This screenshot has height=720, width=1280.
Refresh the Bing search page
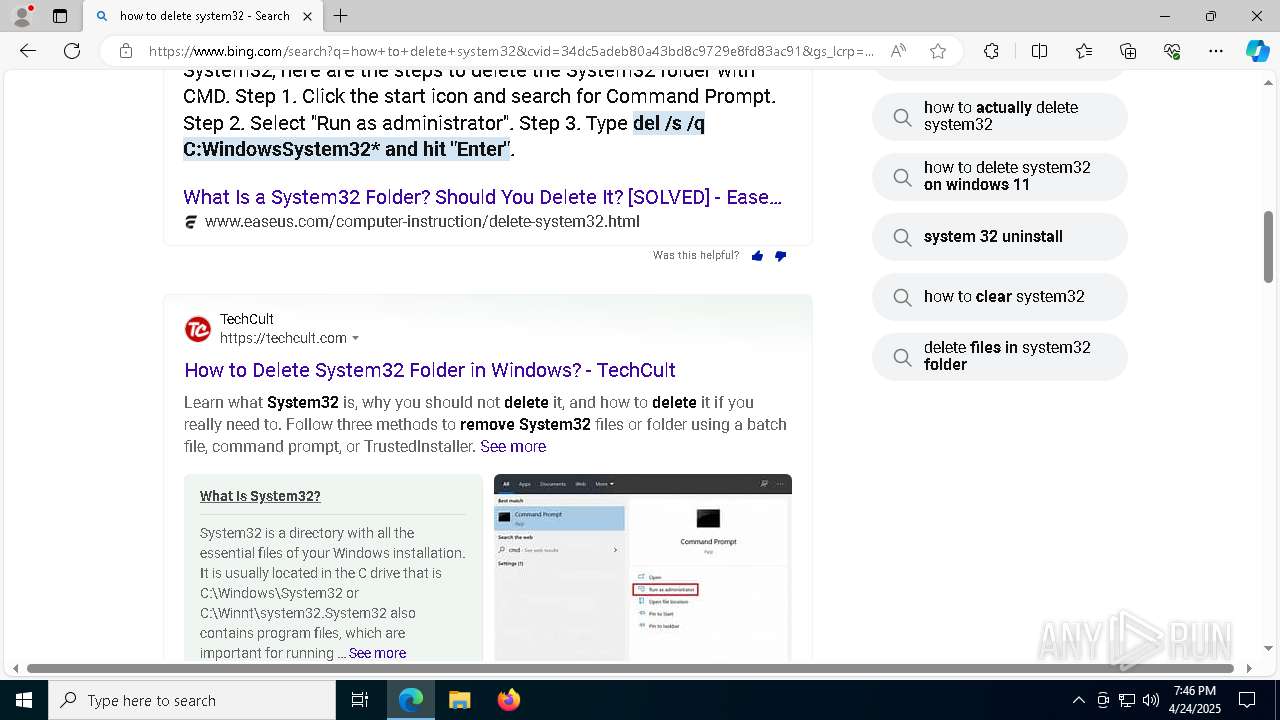(72, 51)
